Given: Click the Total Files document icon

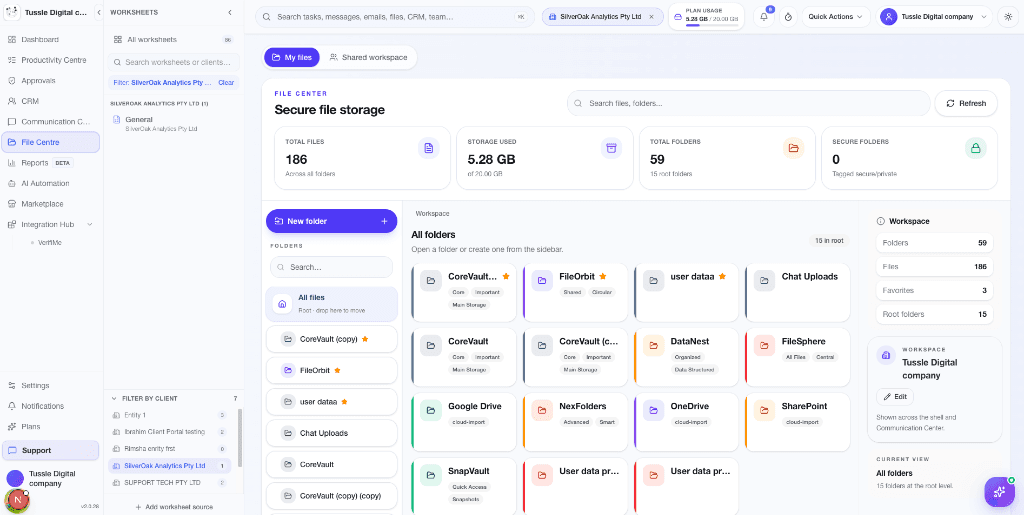Looking at the screenshot, I should 428,148.
